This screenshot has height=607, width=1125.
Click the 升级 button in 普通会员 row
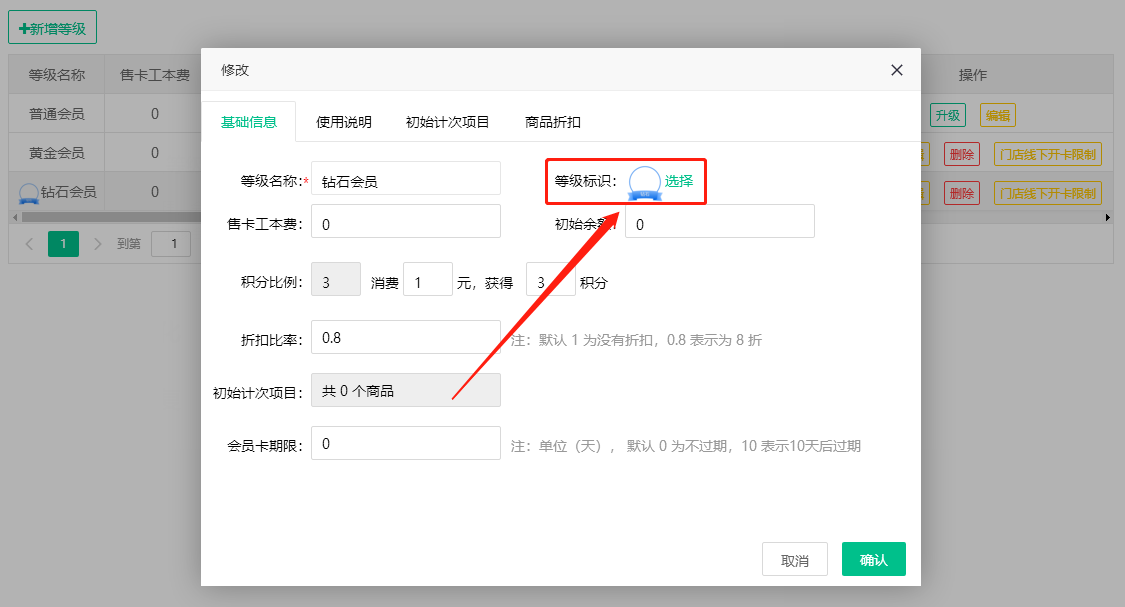click(946, 115)
